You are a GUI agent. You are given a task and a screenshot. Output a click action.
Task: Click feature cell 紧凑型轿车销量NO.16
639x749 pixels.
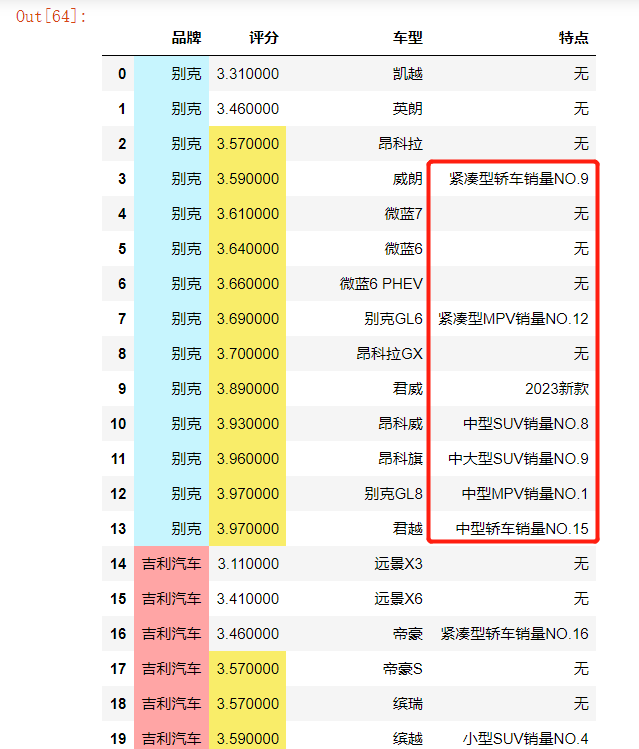515,634
